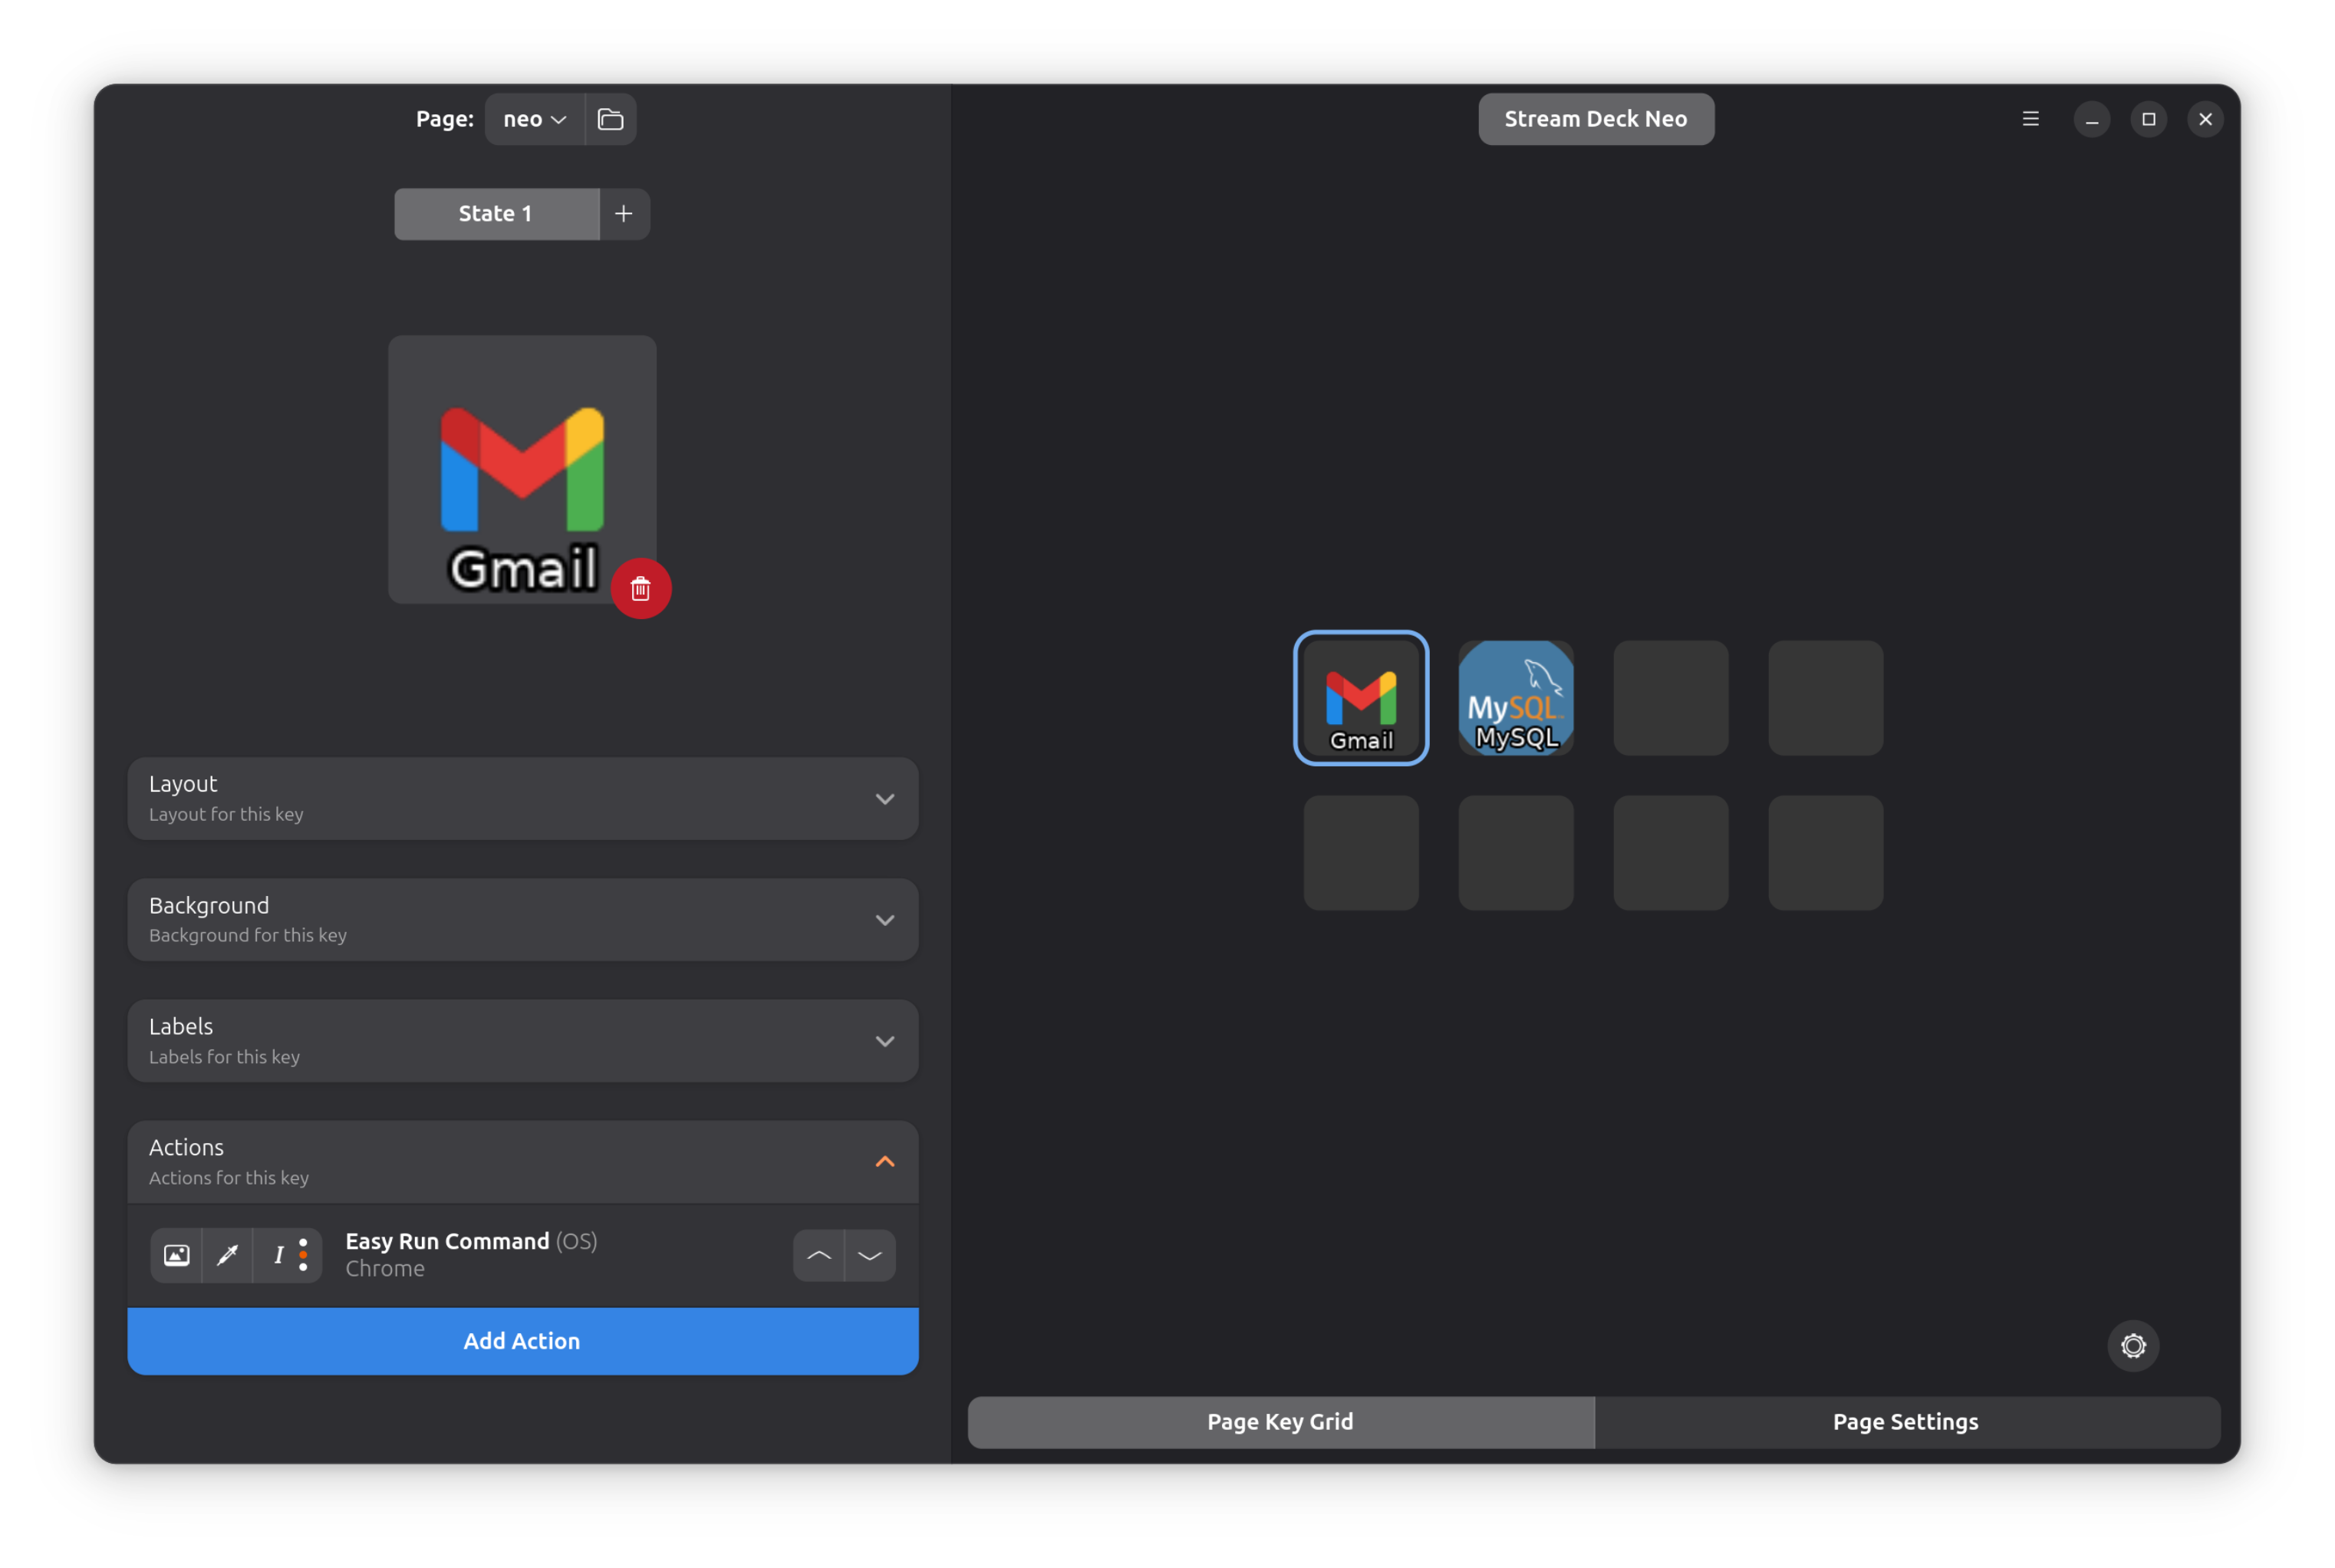Screen dimensions: 2335x1568
Task: Select the State 1 tab
Action: point(496,214)
